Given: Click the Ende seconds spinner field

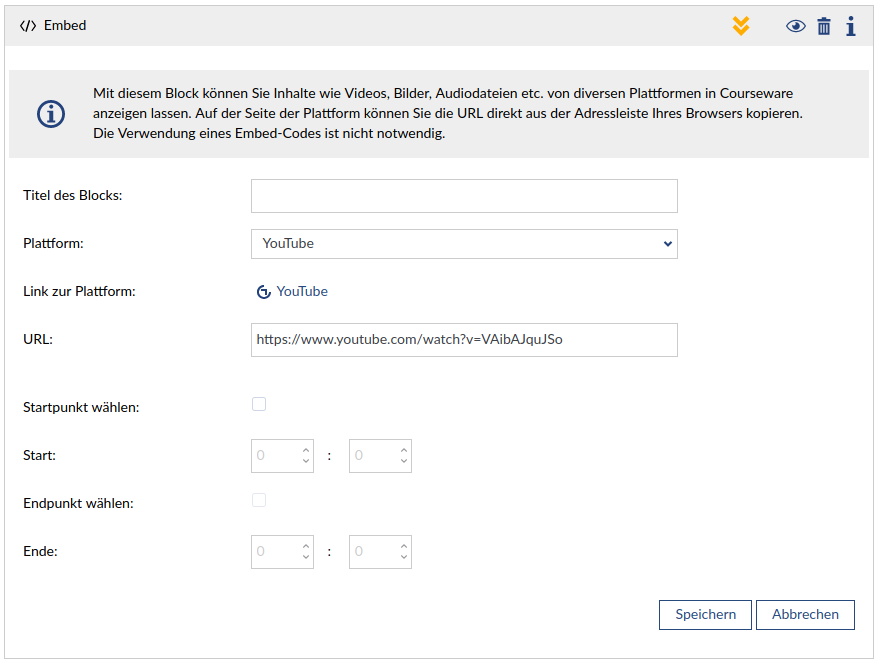Looking at the screenshot, I should (x=373, y=552).
